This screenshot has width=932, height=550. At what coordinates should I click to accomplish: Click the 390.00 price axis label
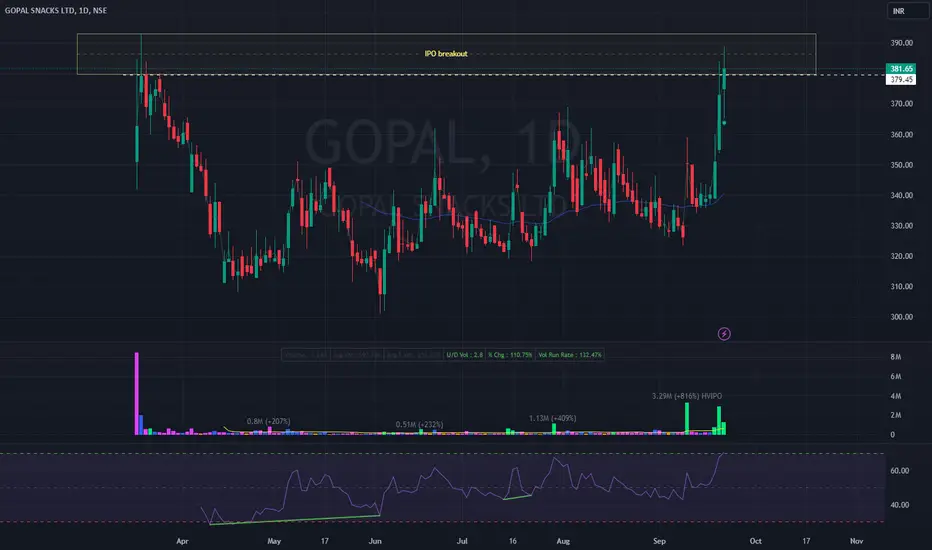point(901,43)
